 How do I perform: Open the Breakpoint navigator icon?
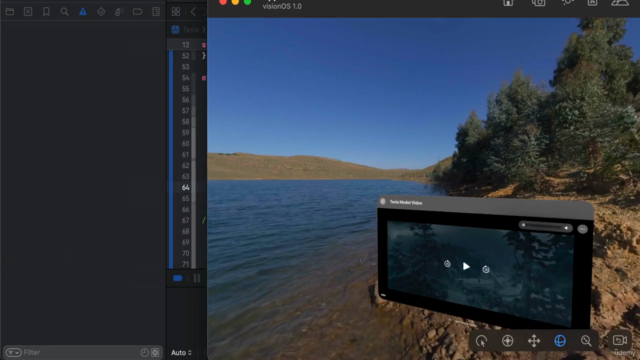(138, 11)
